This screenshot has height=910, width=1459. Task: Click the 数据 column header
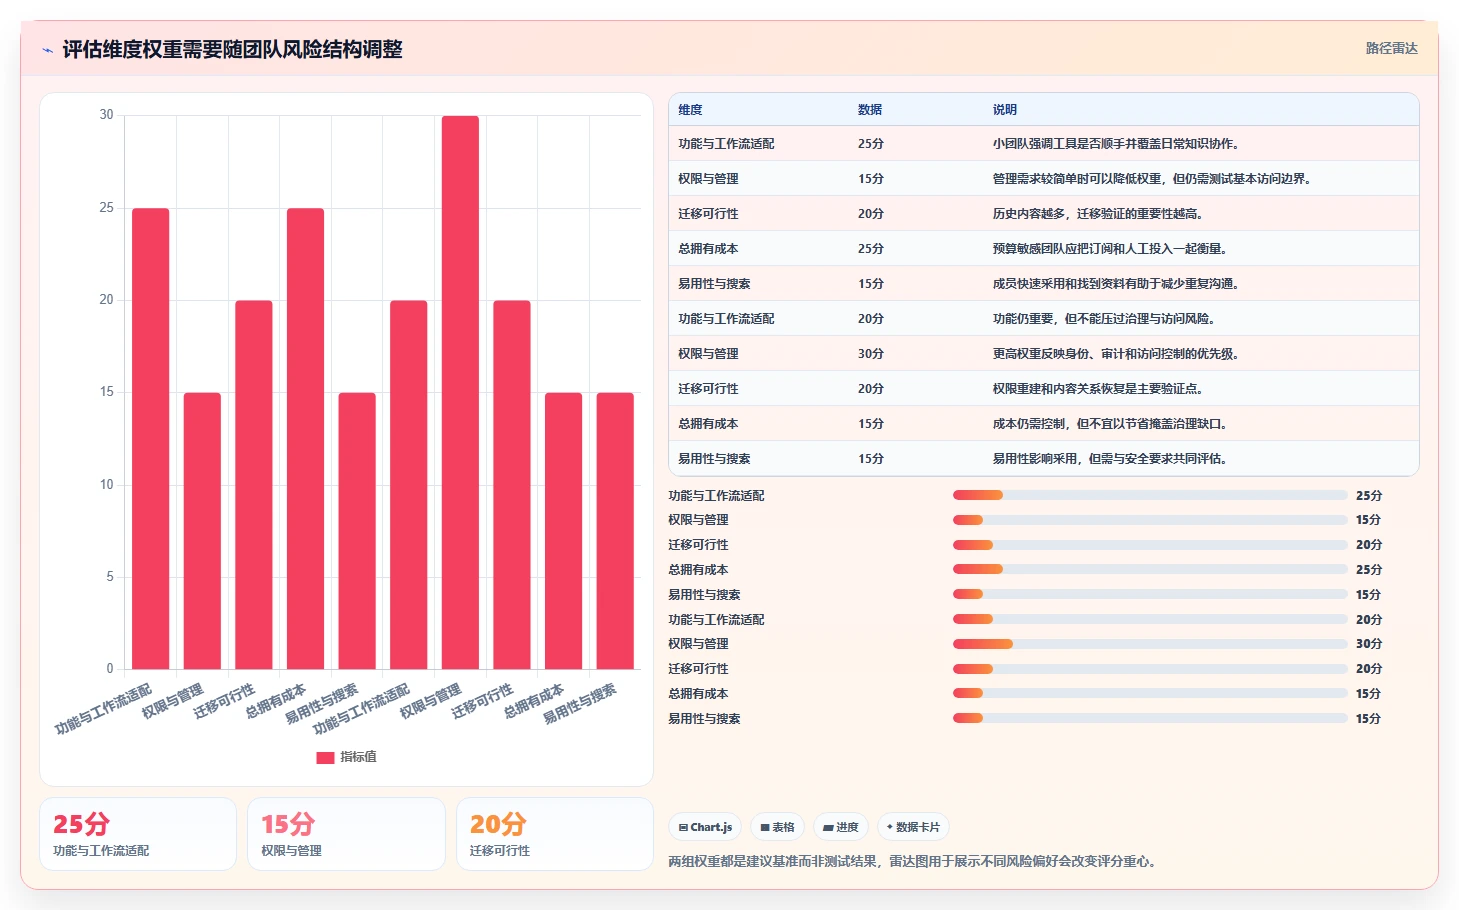pyautogui.click(x=870, y=110)
